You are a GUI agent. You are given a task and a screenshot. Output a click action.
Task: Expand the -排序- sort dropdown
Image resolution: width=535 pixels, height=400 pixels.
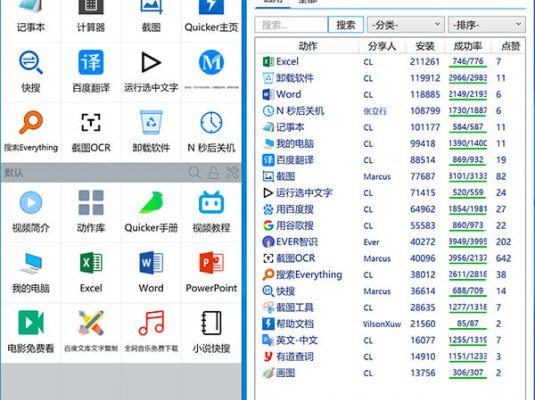(x=487, y=25)
